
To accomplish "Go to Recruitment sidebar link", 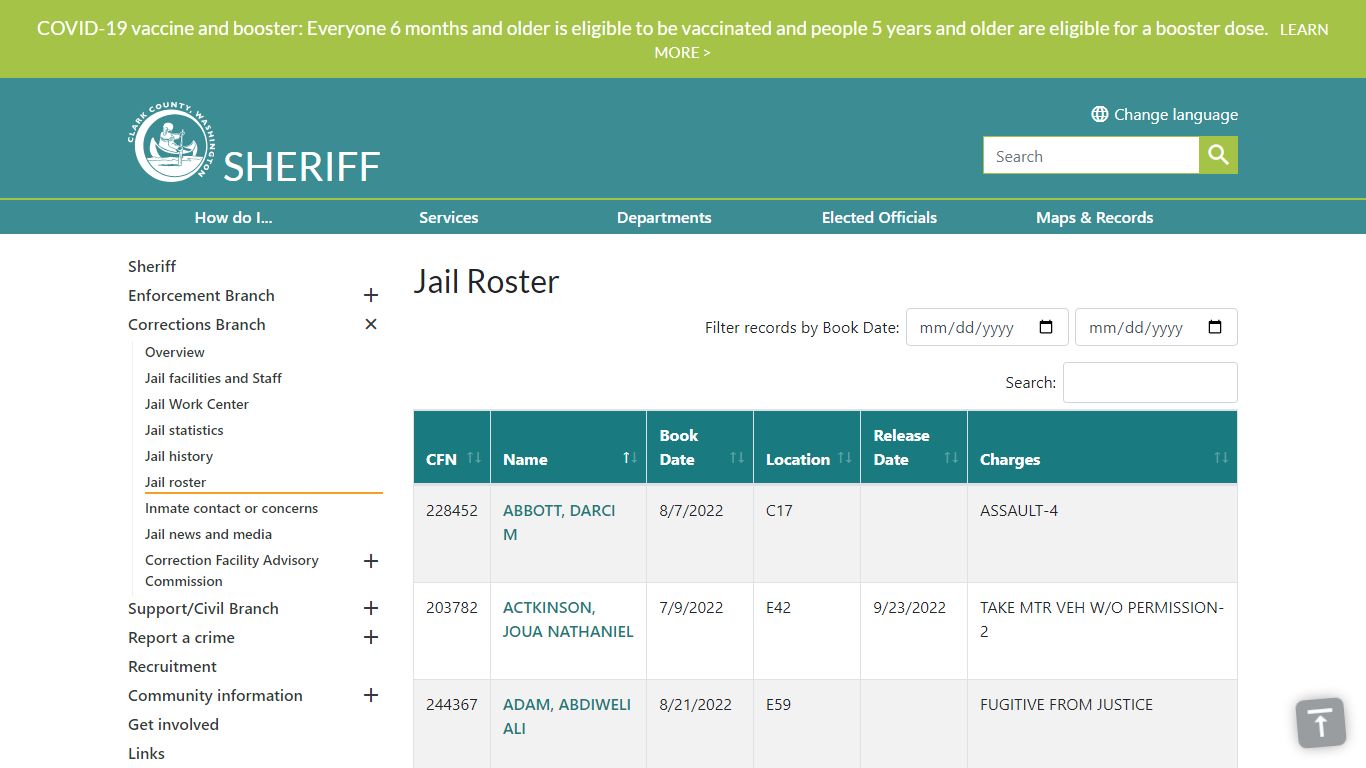I will 172,666.
